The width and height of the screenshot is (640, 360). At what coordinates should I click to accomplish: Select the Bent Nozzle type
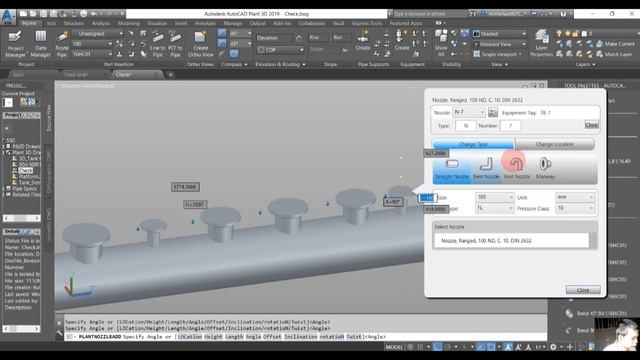tap(486, 168)
